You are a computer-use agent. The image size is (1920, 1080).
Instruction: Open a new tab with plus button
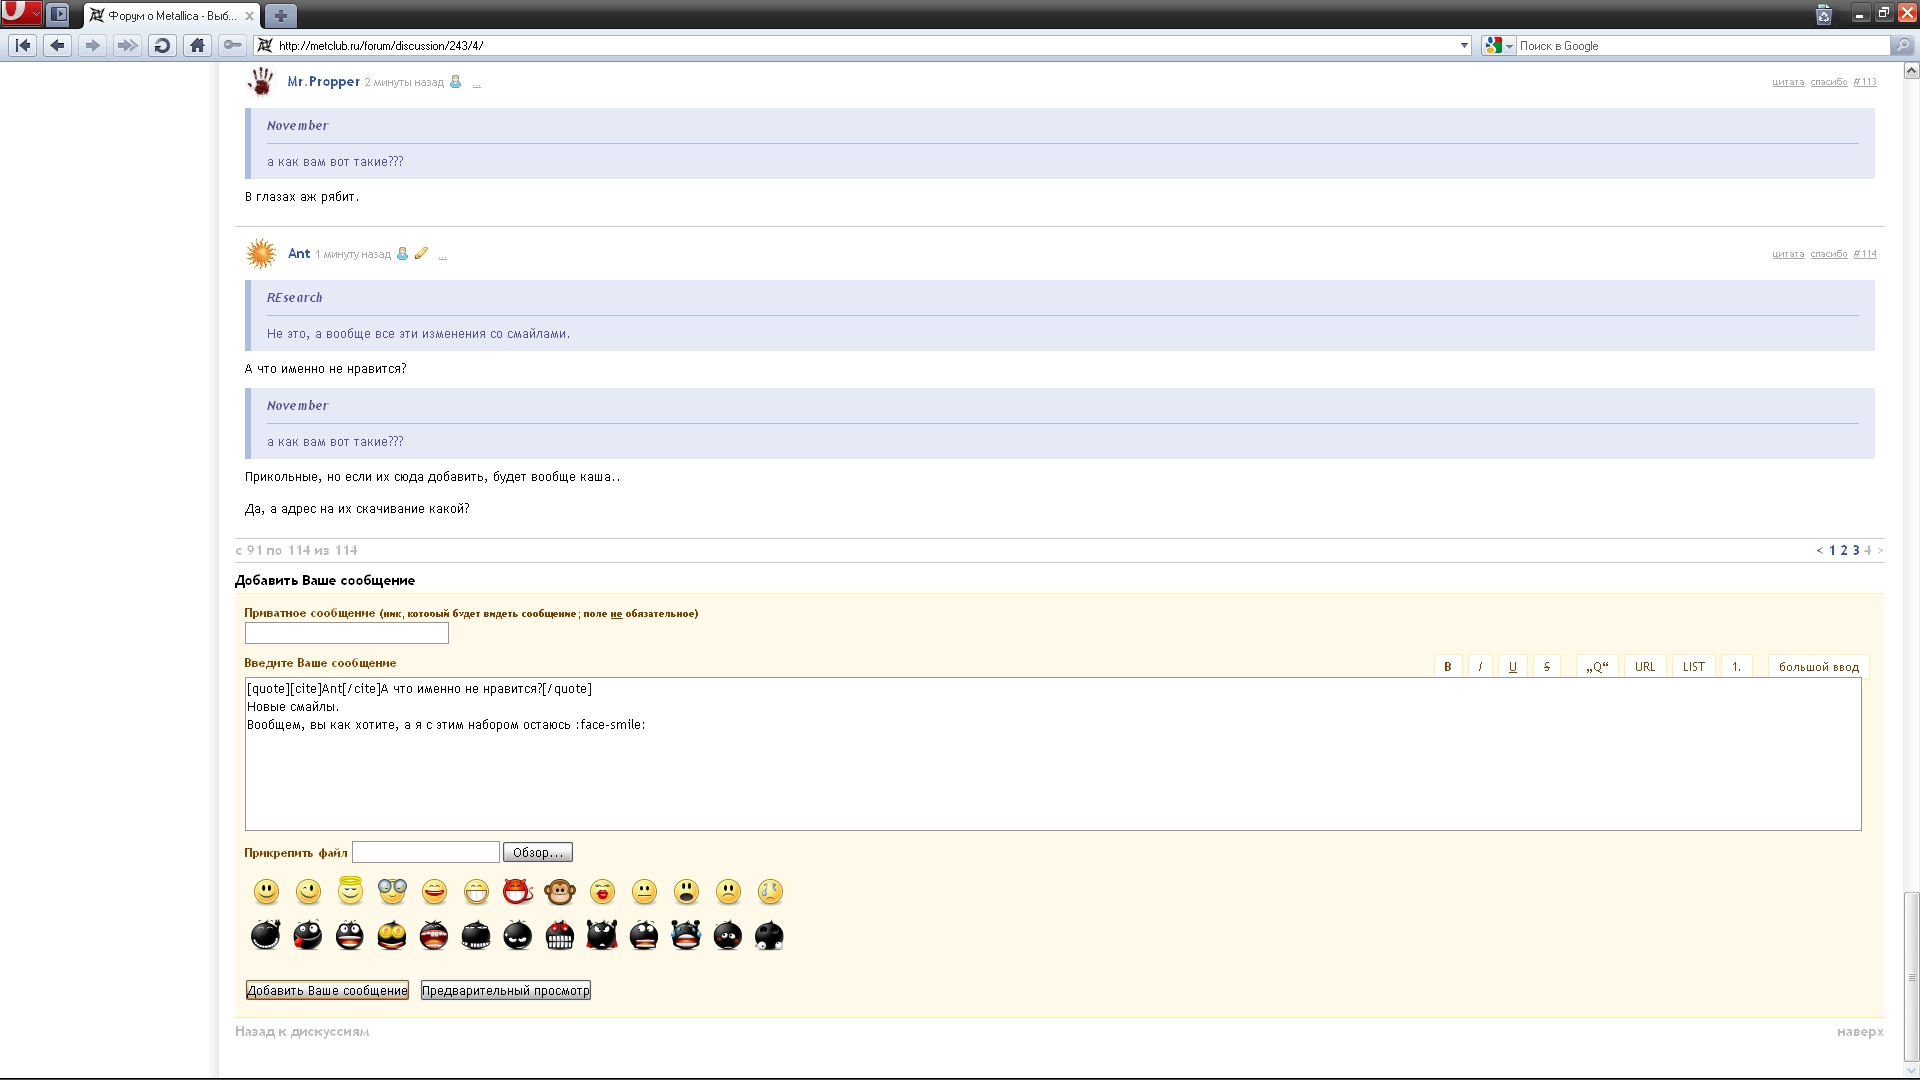281,15
